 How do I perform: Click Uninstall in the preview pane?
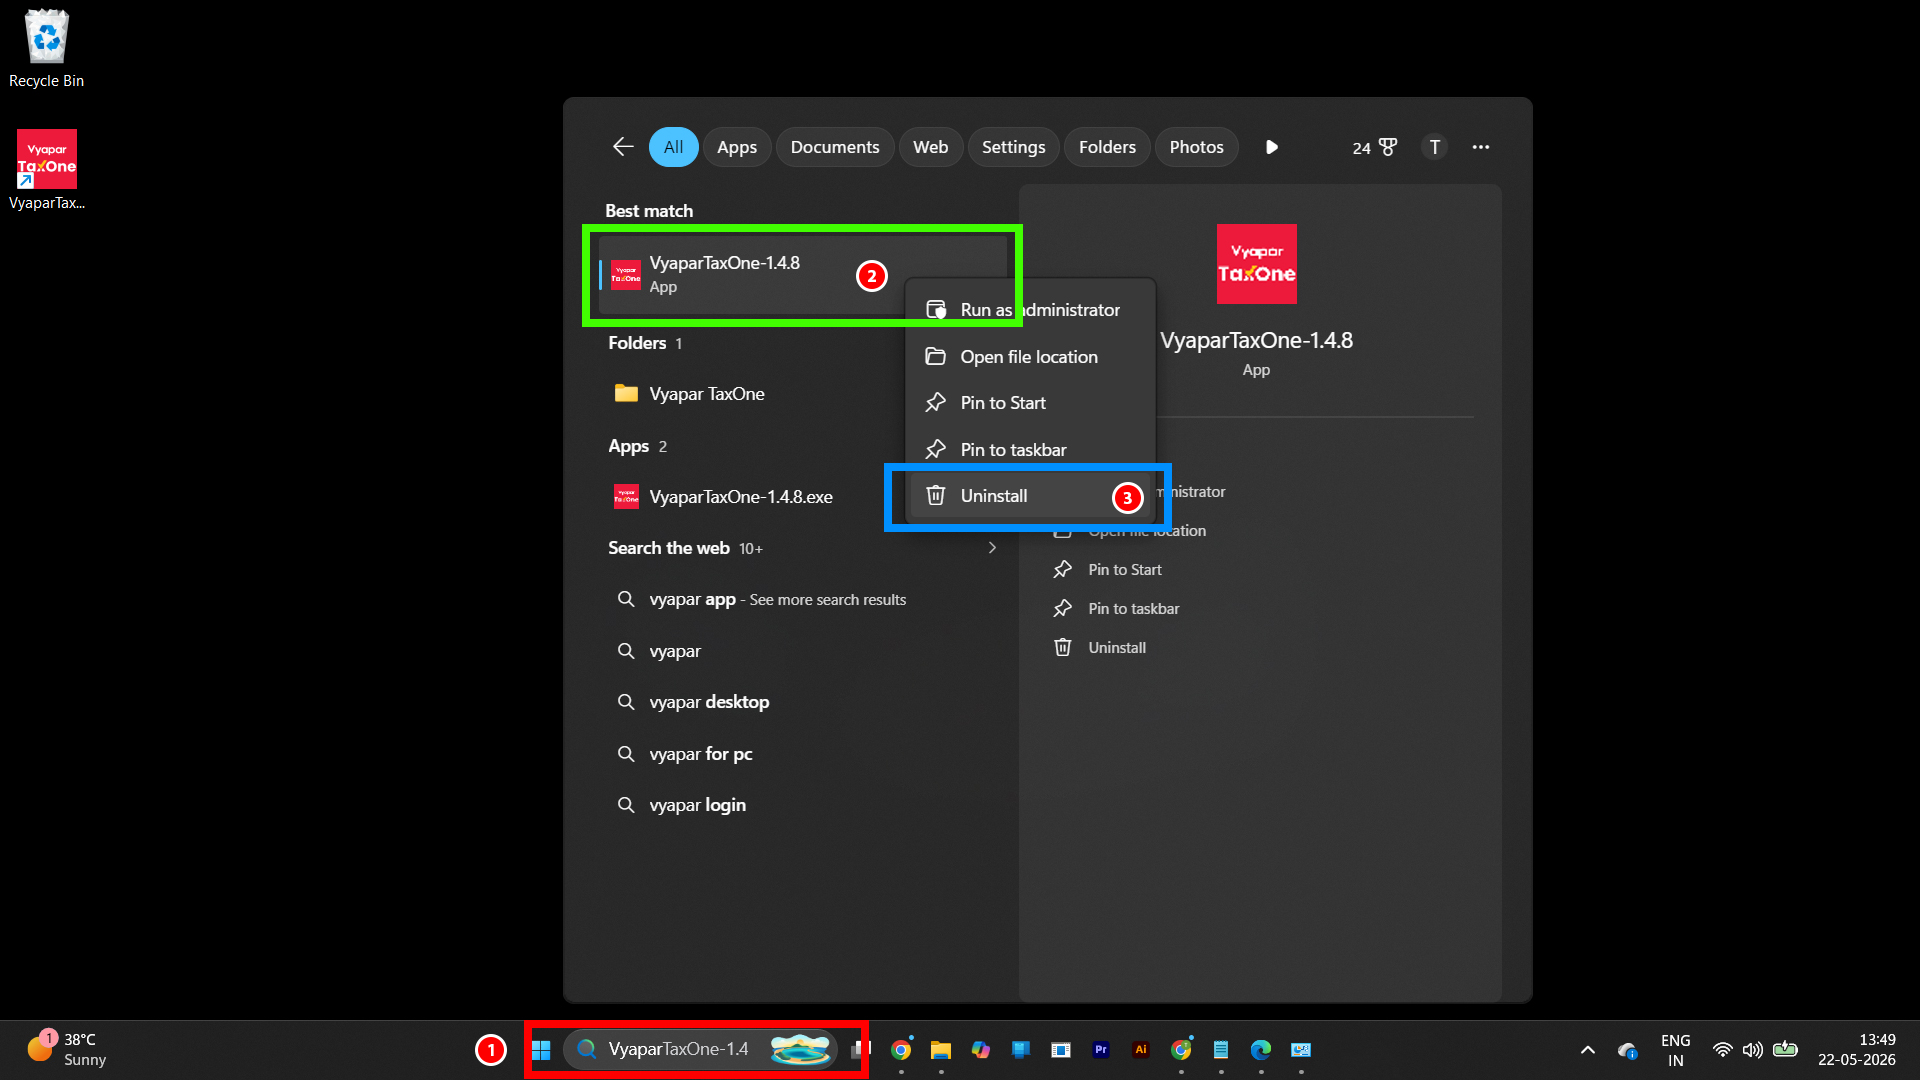point(1117,648)
